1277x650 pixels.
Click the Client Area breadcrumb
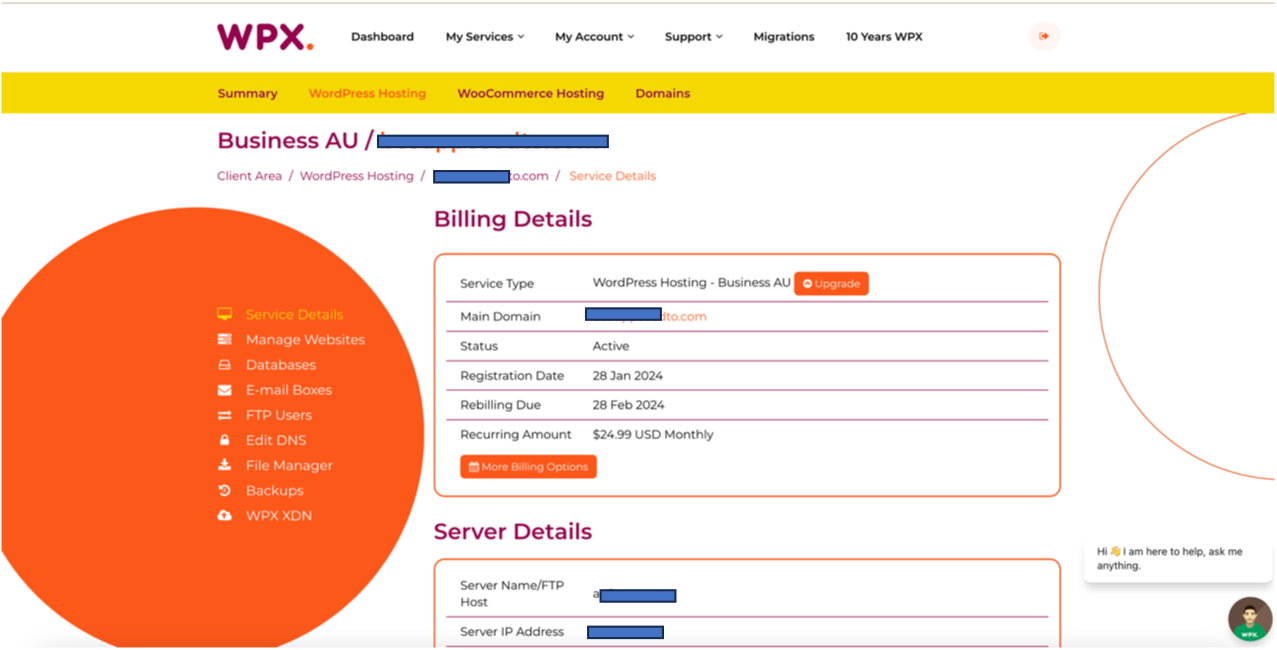250,176
